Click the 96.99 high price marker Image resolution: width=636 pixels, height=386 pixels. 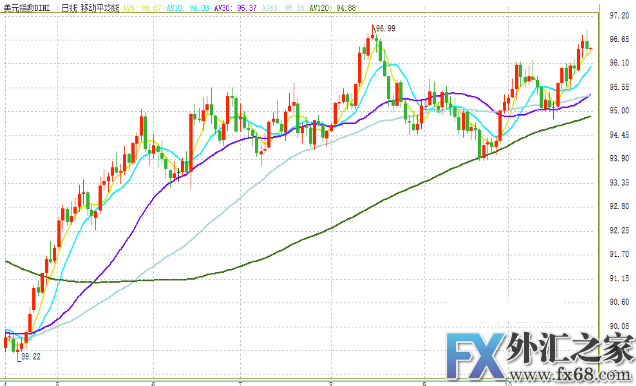click(x=385, y=28)
